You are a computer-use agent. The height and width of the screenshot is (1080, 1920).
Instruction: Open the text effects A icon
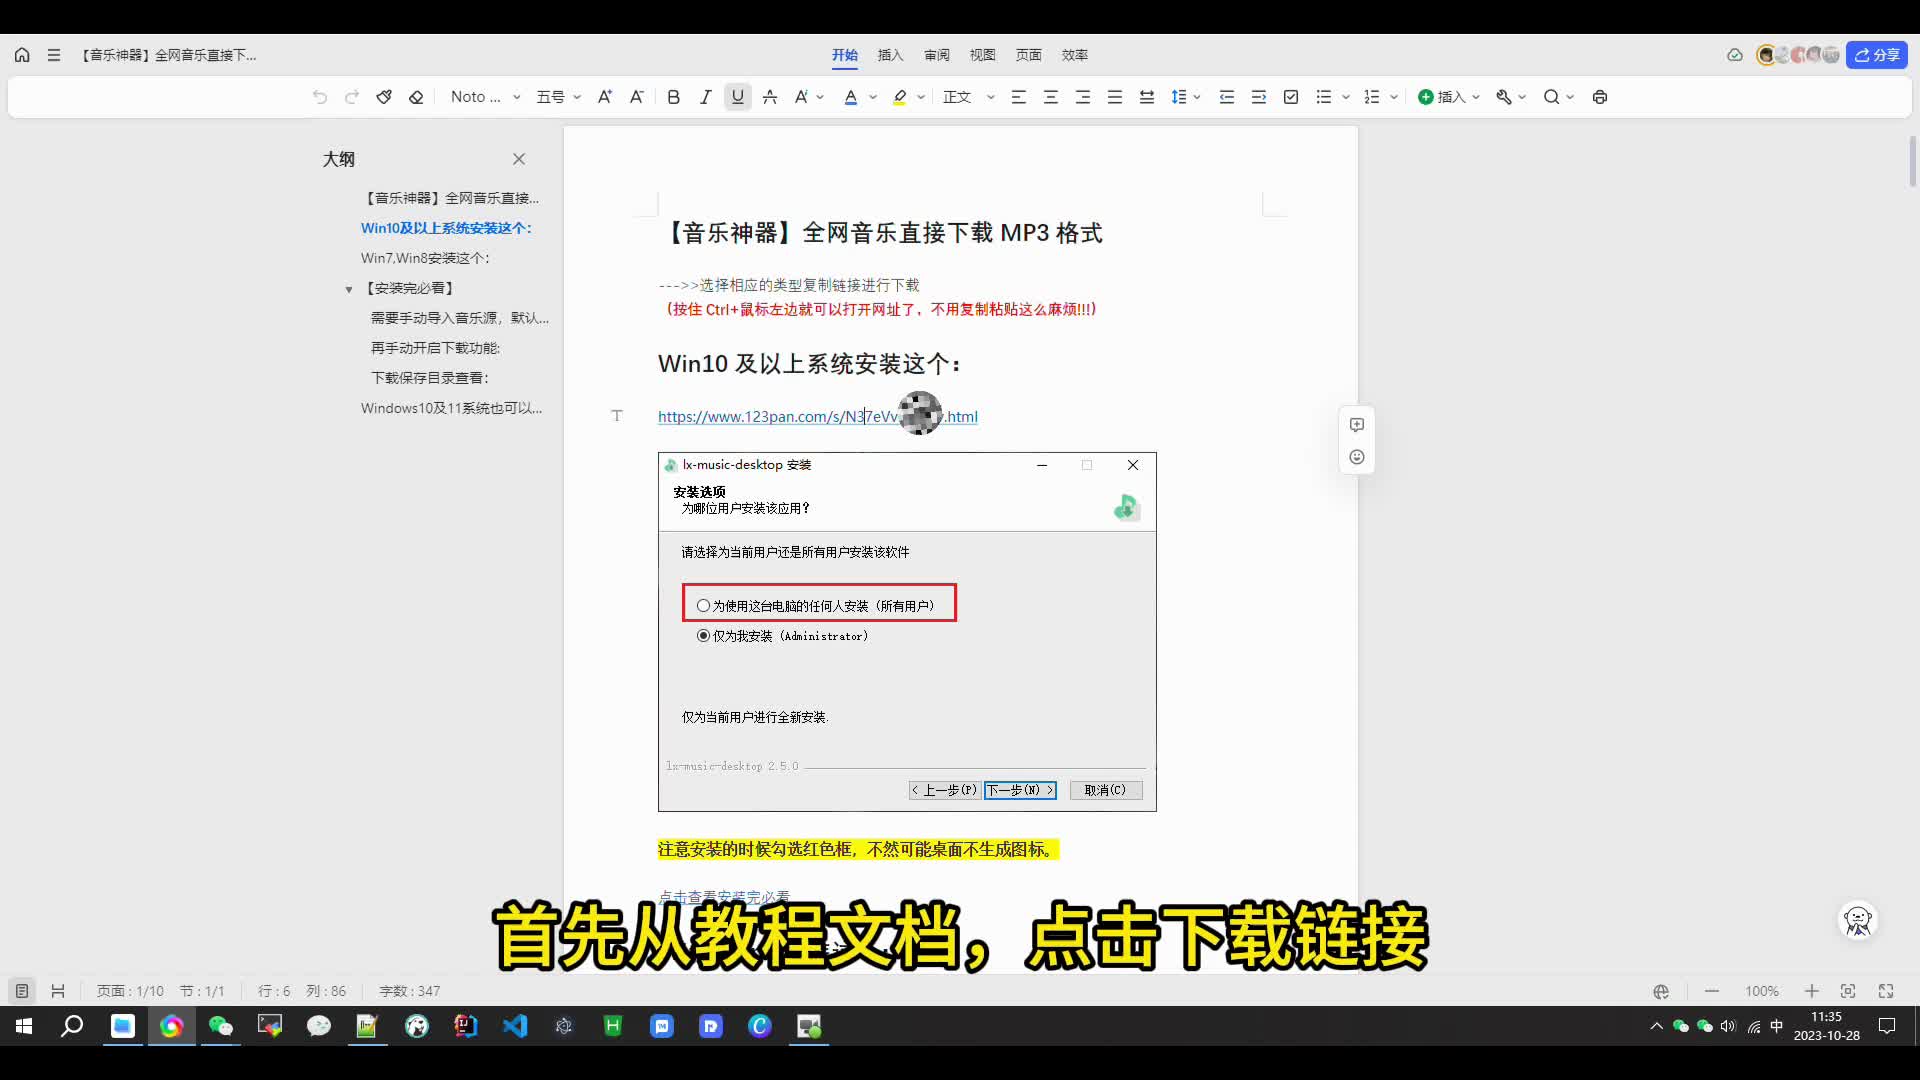click(801, 97)
